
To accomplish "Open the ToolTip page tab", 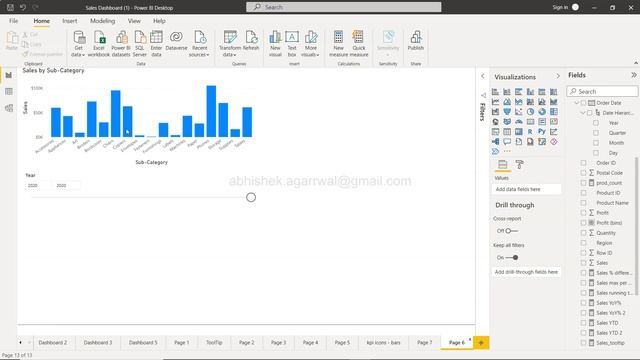I will (214, 342).
